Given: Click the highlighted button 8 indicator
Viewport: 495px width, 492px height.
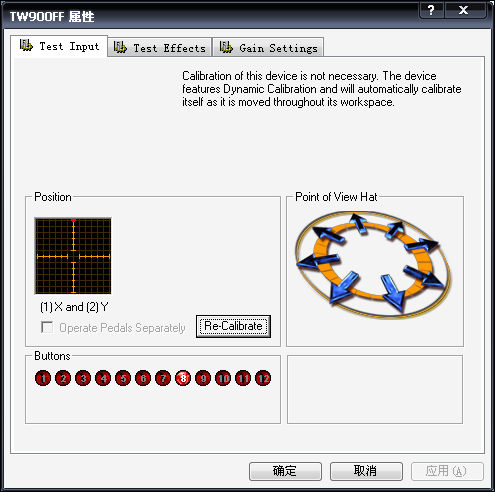Looking at the screenshot, I should (183, 378).
